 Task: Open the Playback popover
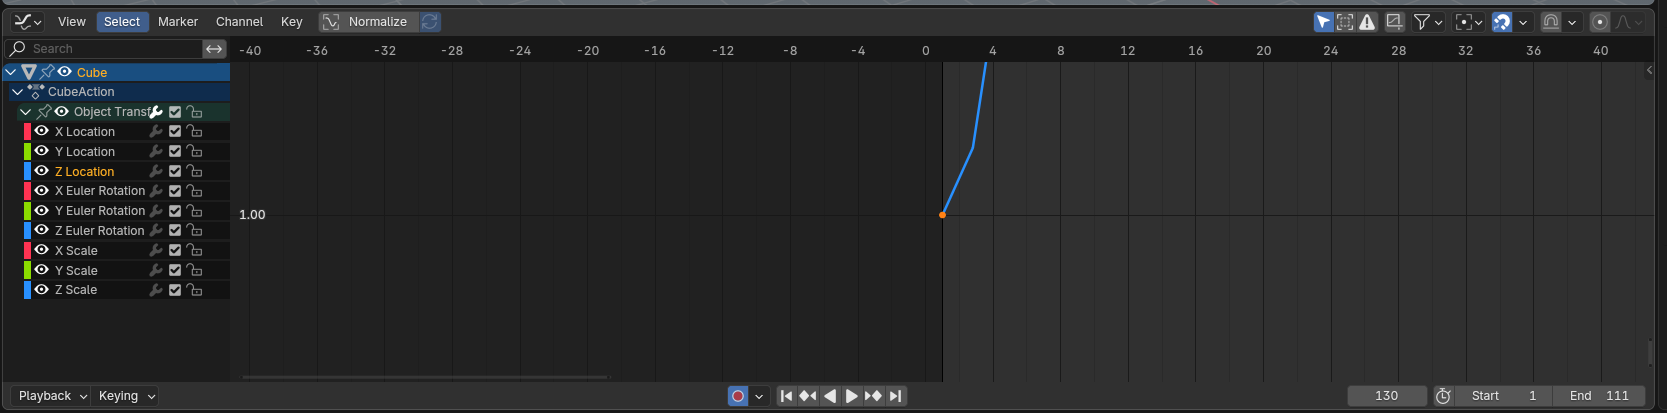53,396
